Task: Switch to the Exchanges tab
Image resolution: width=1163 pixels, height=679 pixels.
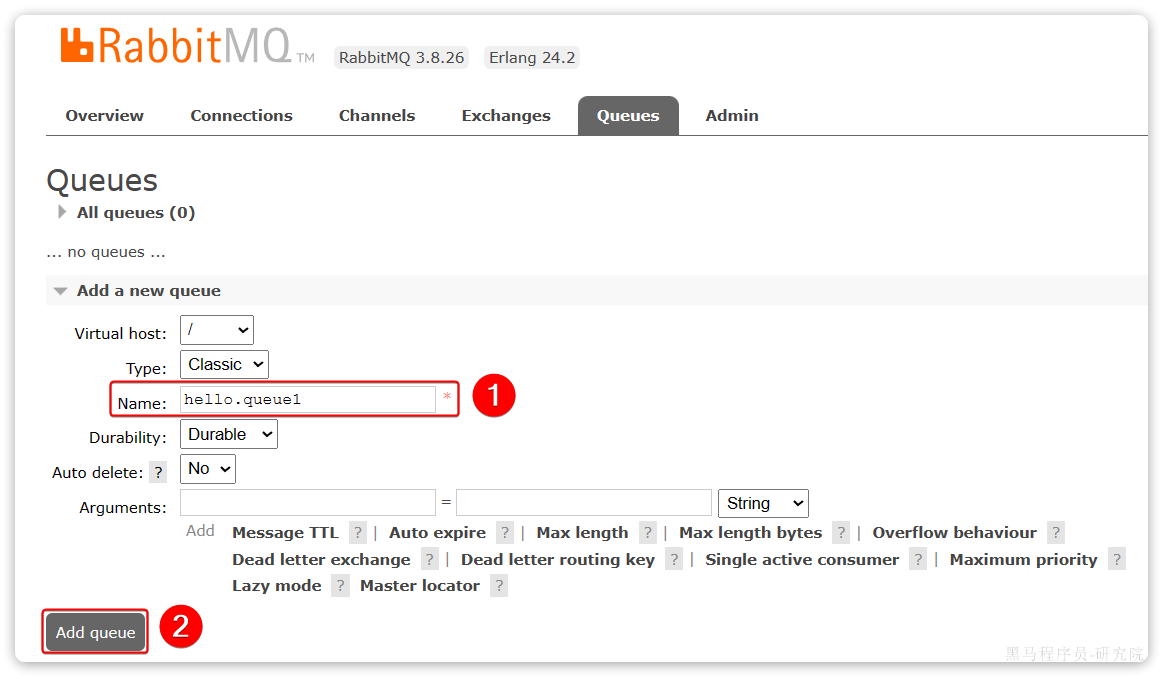Action: tap(505, 116)
